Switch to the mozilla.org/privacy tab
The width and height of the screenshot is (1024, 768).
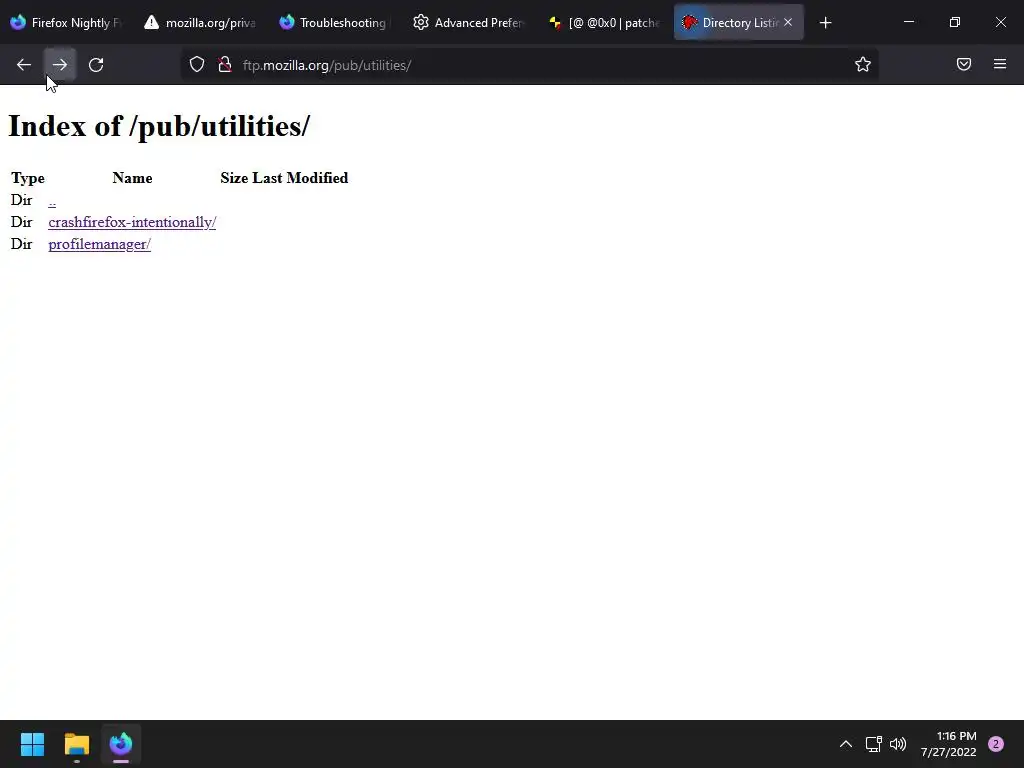pyautogui.click(x=200, y=23)
